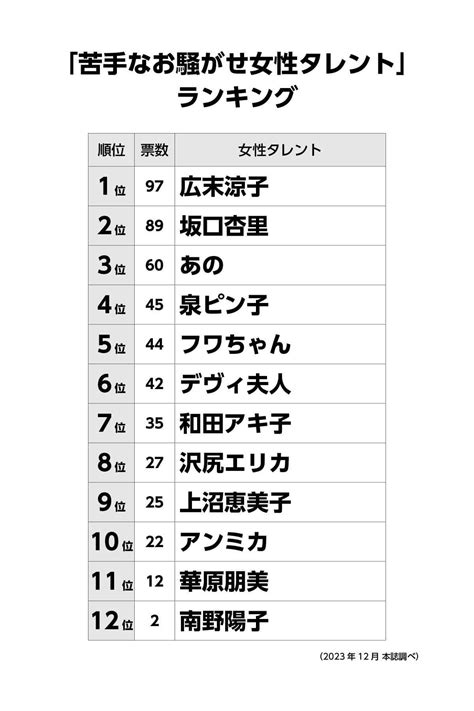Select the name デヴィ夫人
Screen dimensions: 474x711
click(x=235, y=384)
